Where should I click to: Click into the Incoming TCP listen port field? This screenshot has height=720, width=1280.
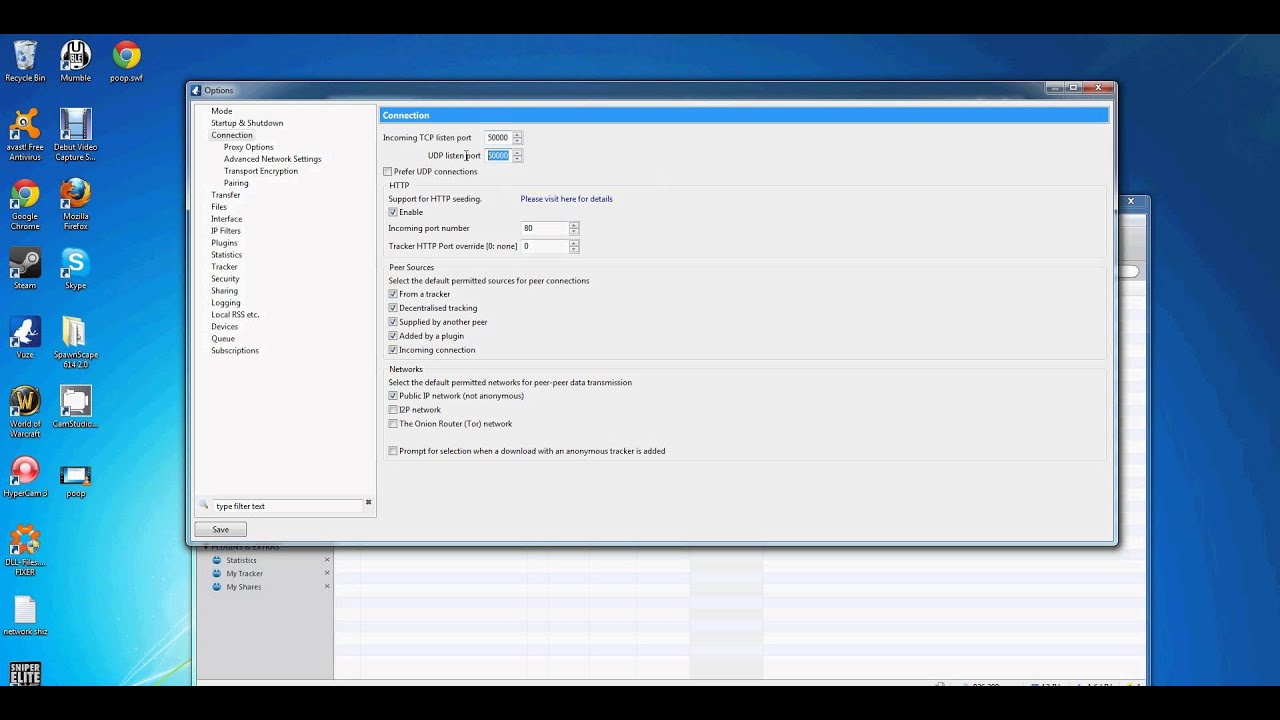point(498,137)
